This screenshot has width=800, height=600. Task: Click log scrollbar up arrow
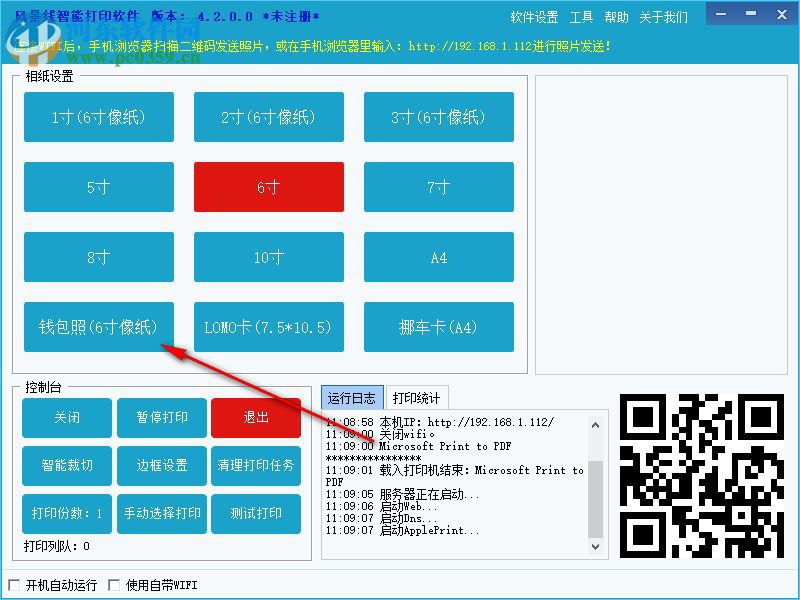click(x=595, y=425)
